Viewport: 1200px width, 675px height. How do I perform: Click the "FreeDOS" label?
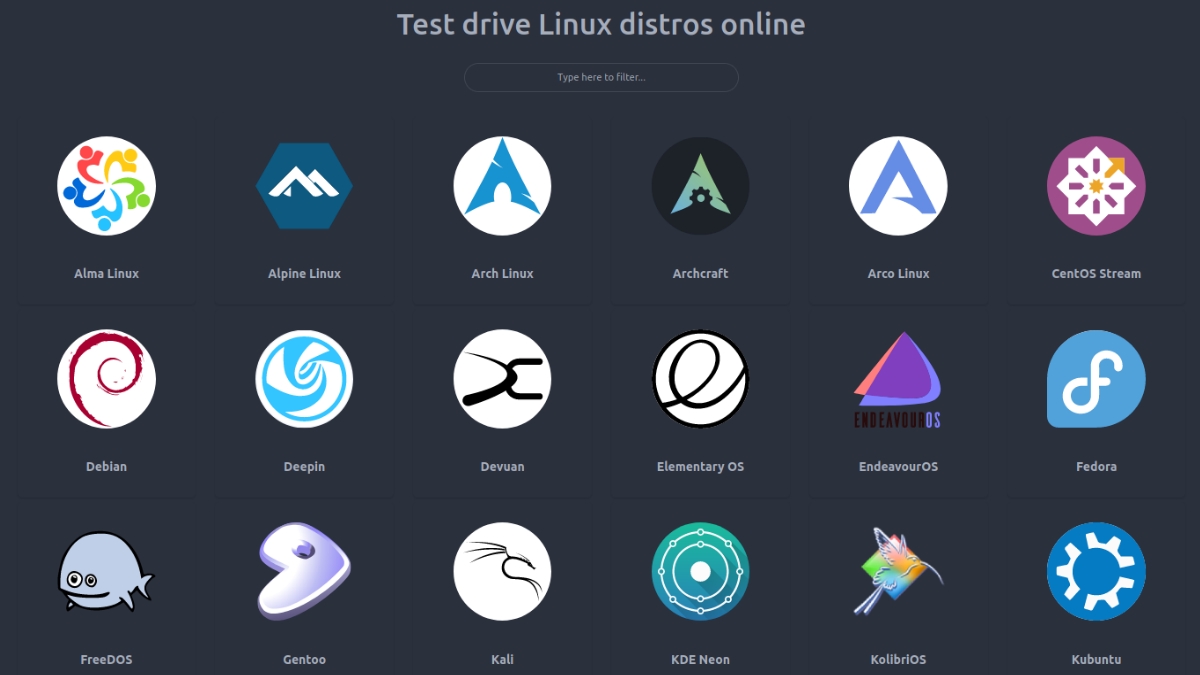coord(106,659)
